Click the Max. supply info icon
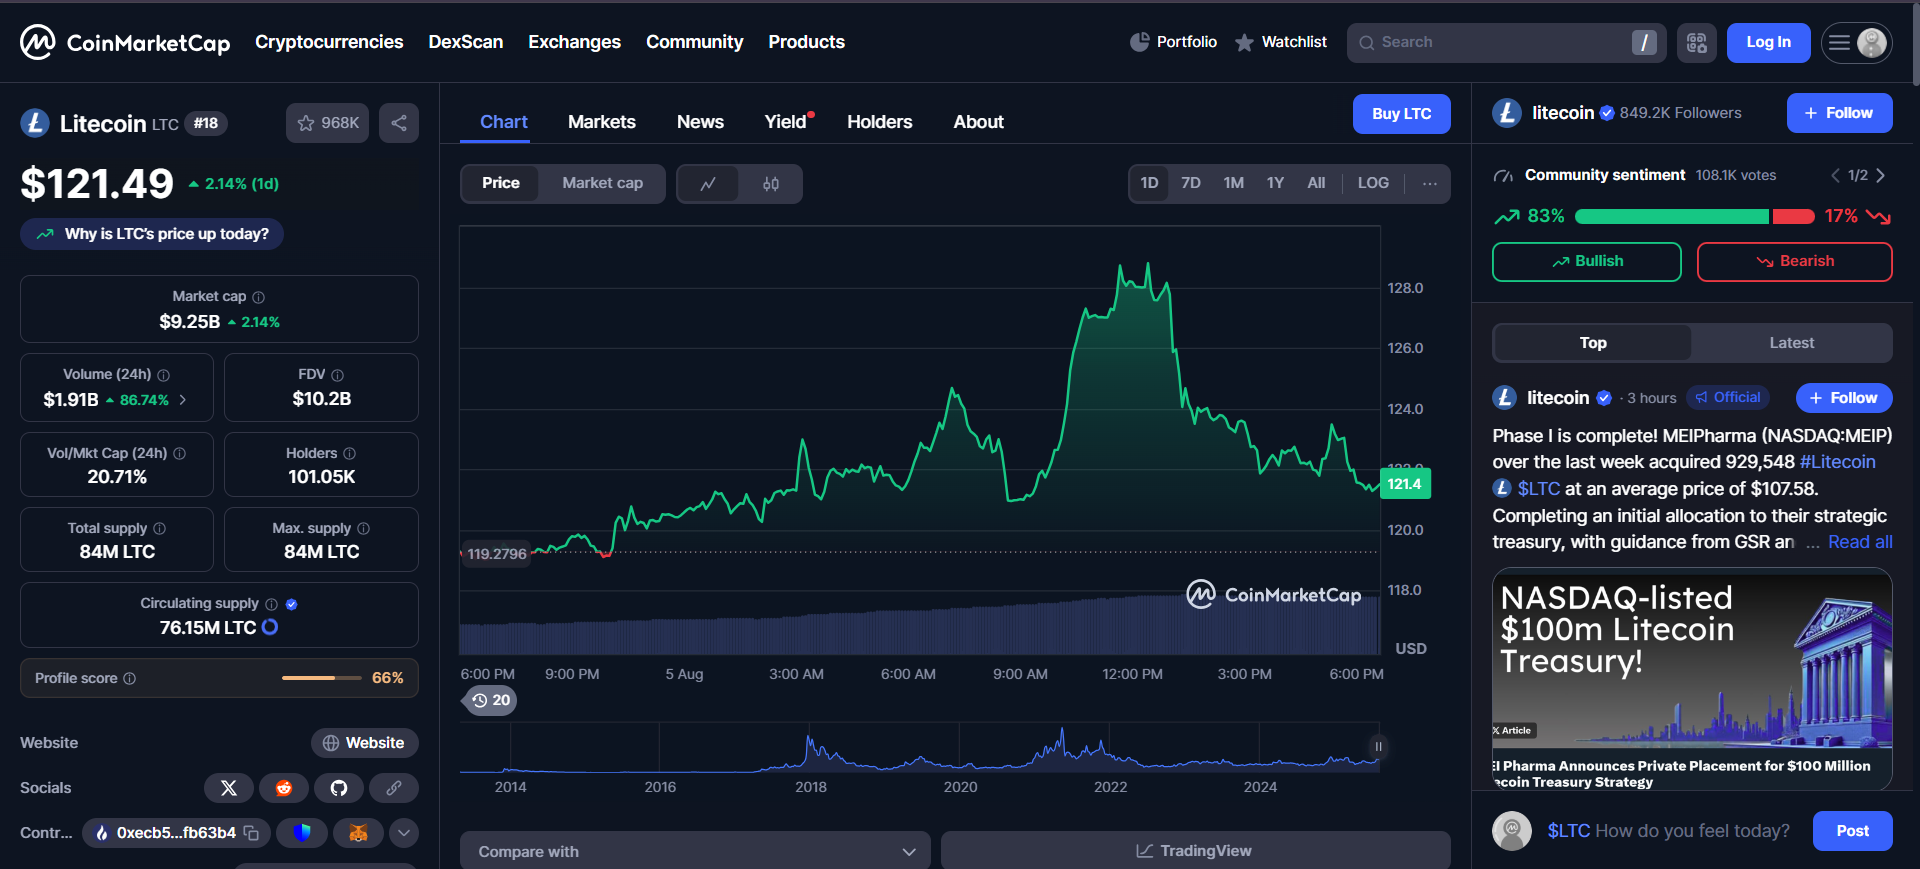Screen dimensions: 1920x869 (363, 529)
